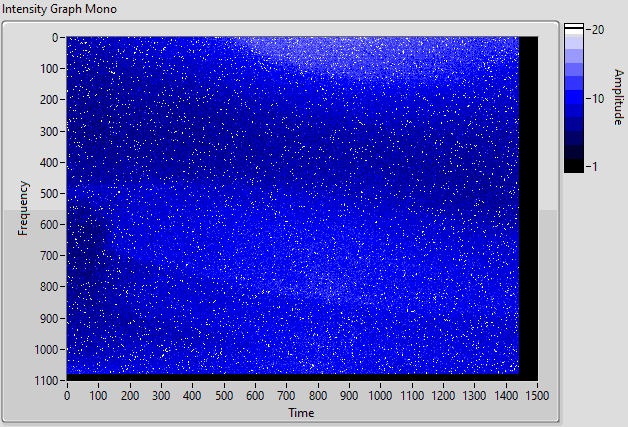Screen dimensions: 628x427
Task: Click the 1 marker on Amplitude scale
Action: pyautogui.click(x=595, y=166)
